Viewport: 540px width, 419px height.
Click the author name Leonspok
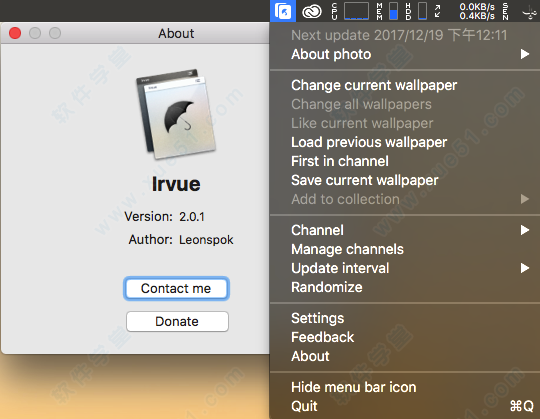(x=206, y=240)
